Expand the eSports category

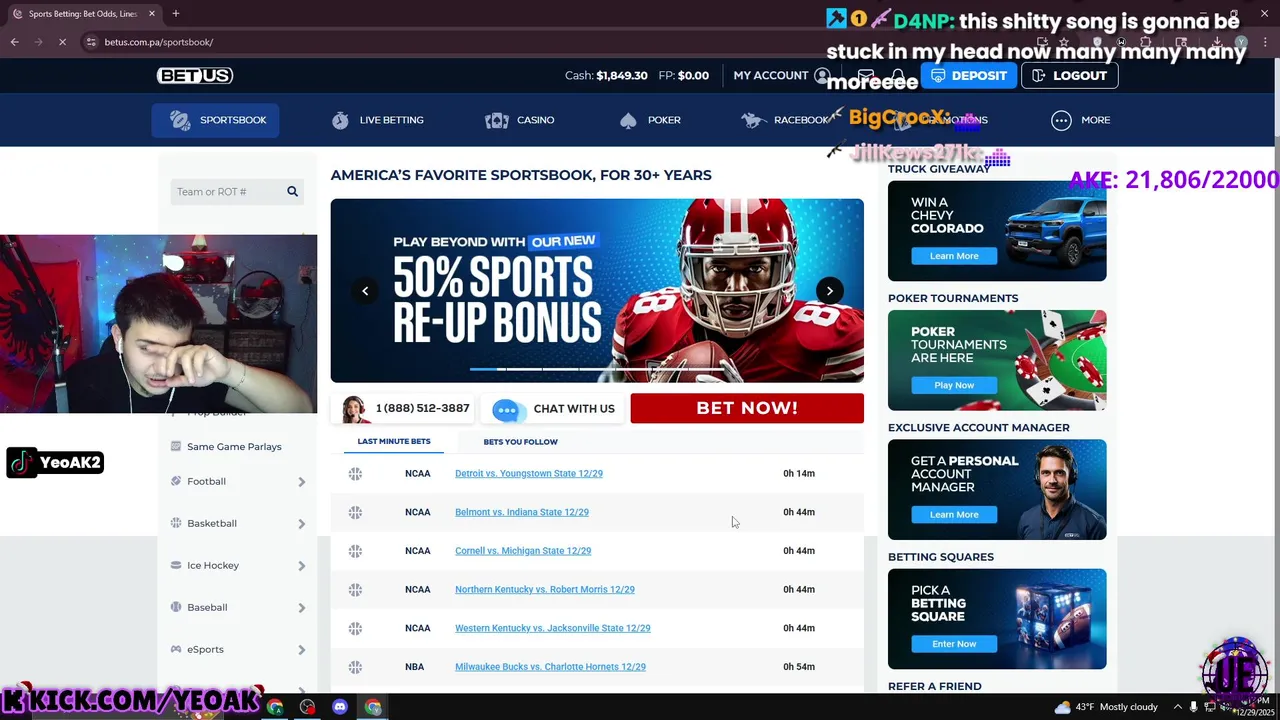click(x=301, y=650)
